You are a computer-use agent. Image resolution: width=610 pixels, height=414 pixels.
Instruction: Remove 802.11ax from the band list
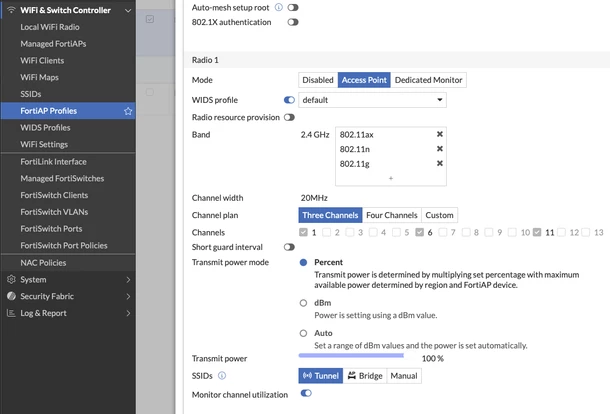[440, 134]
